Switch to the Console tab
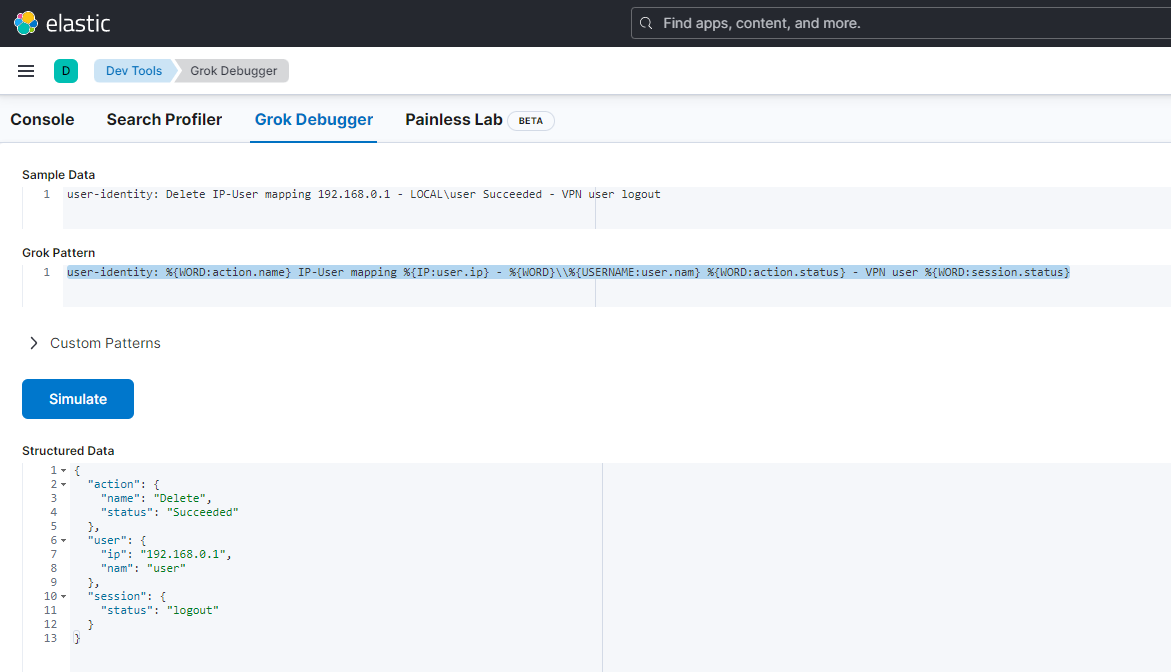Viewport: 1171px width, 672px height. [x=43, y=119]
